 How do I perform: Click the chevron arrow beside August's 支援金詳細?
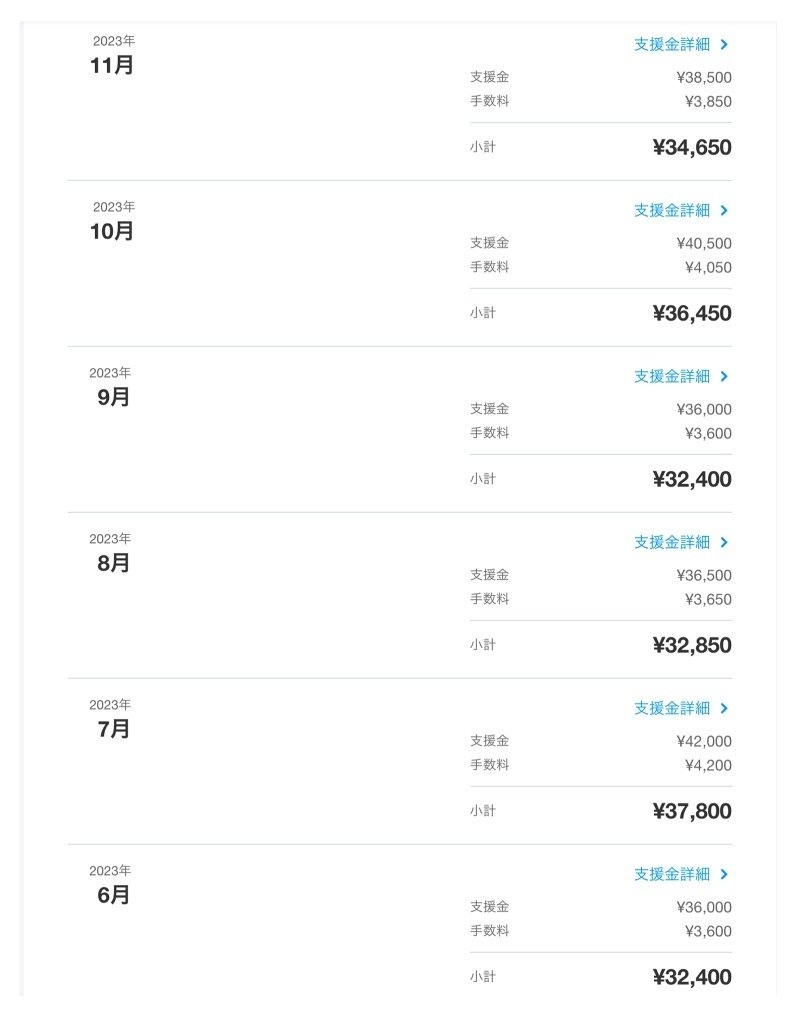[724, 542]
